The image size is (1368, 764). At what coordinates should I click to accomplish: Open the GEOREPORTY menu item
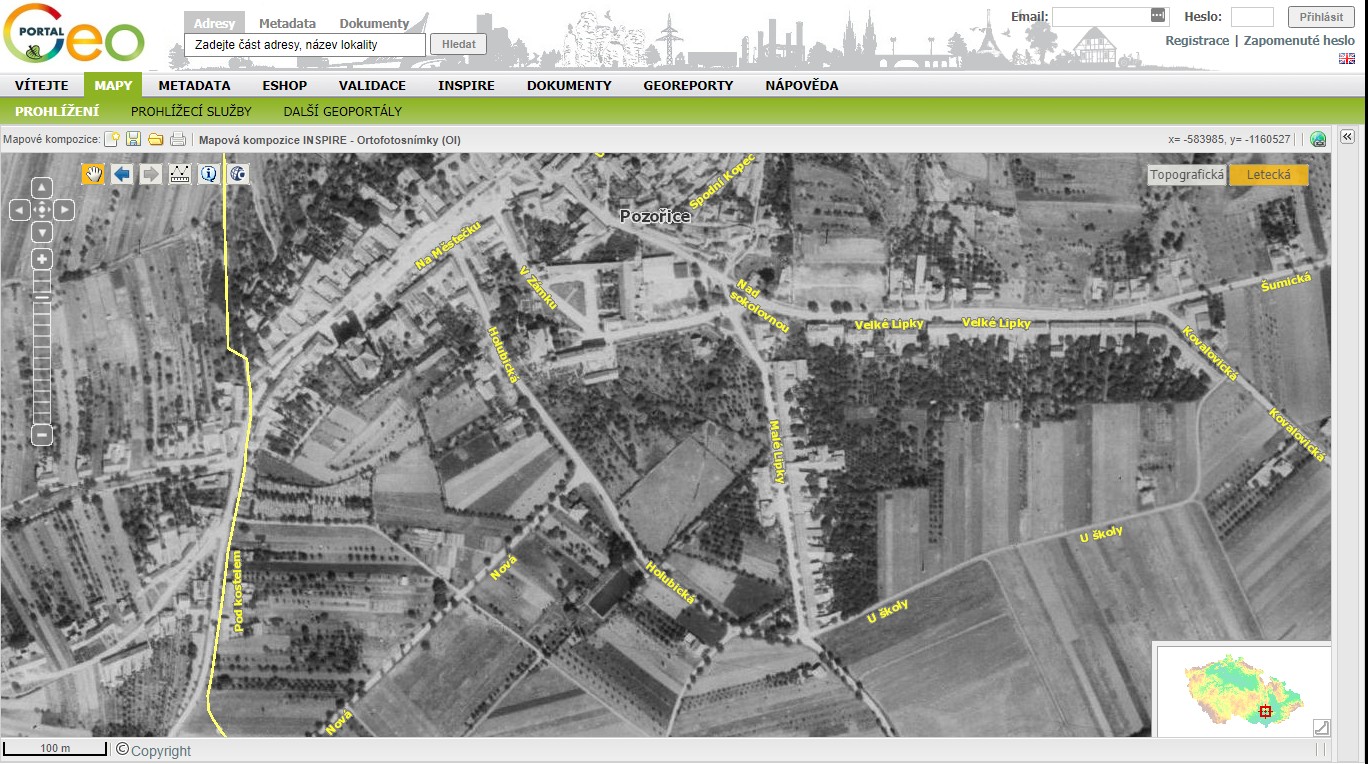pos(688,85)
